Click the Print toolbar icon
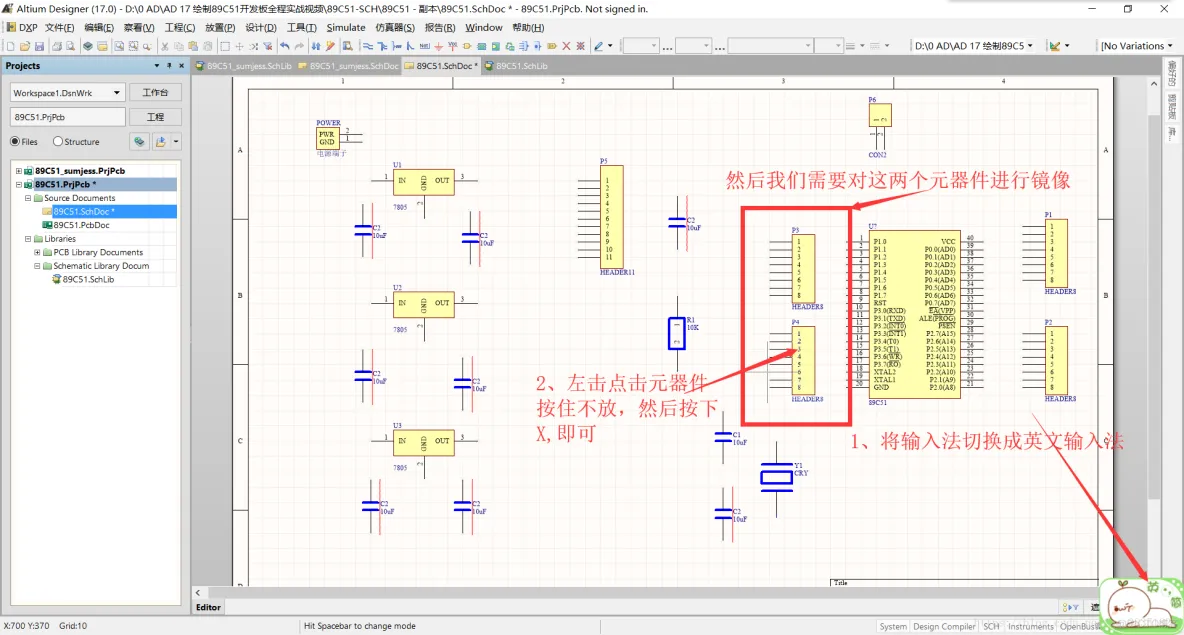Image resolution: width=1184 pixels, height=635 pixels. point(57,46)
